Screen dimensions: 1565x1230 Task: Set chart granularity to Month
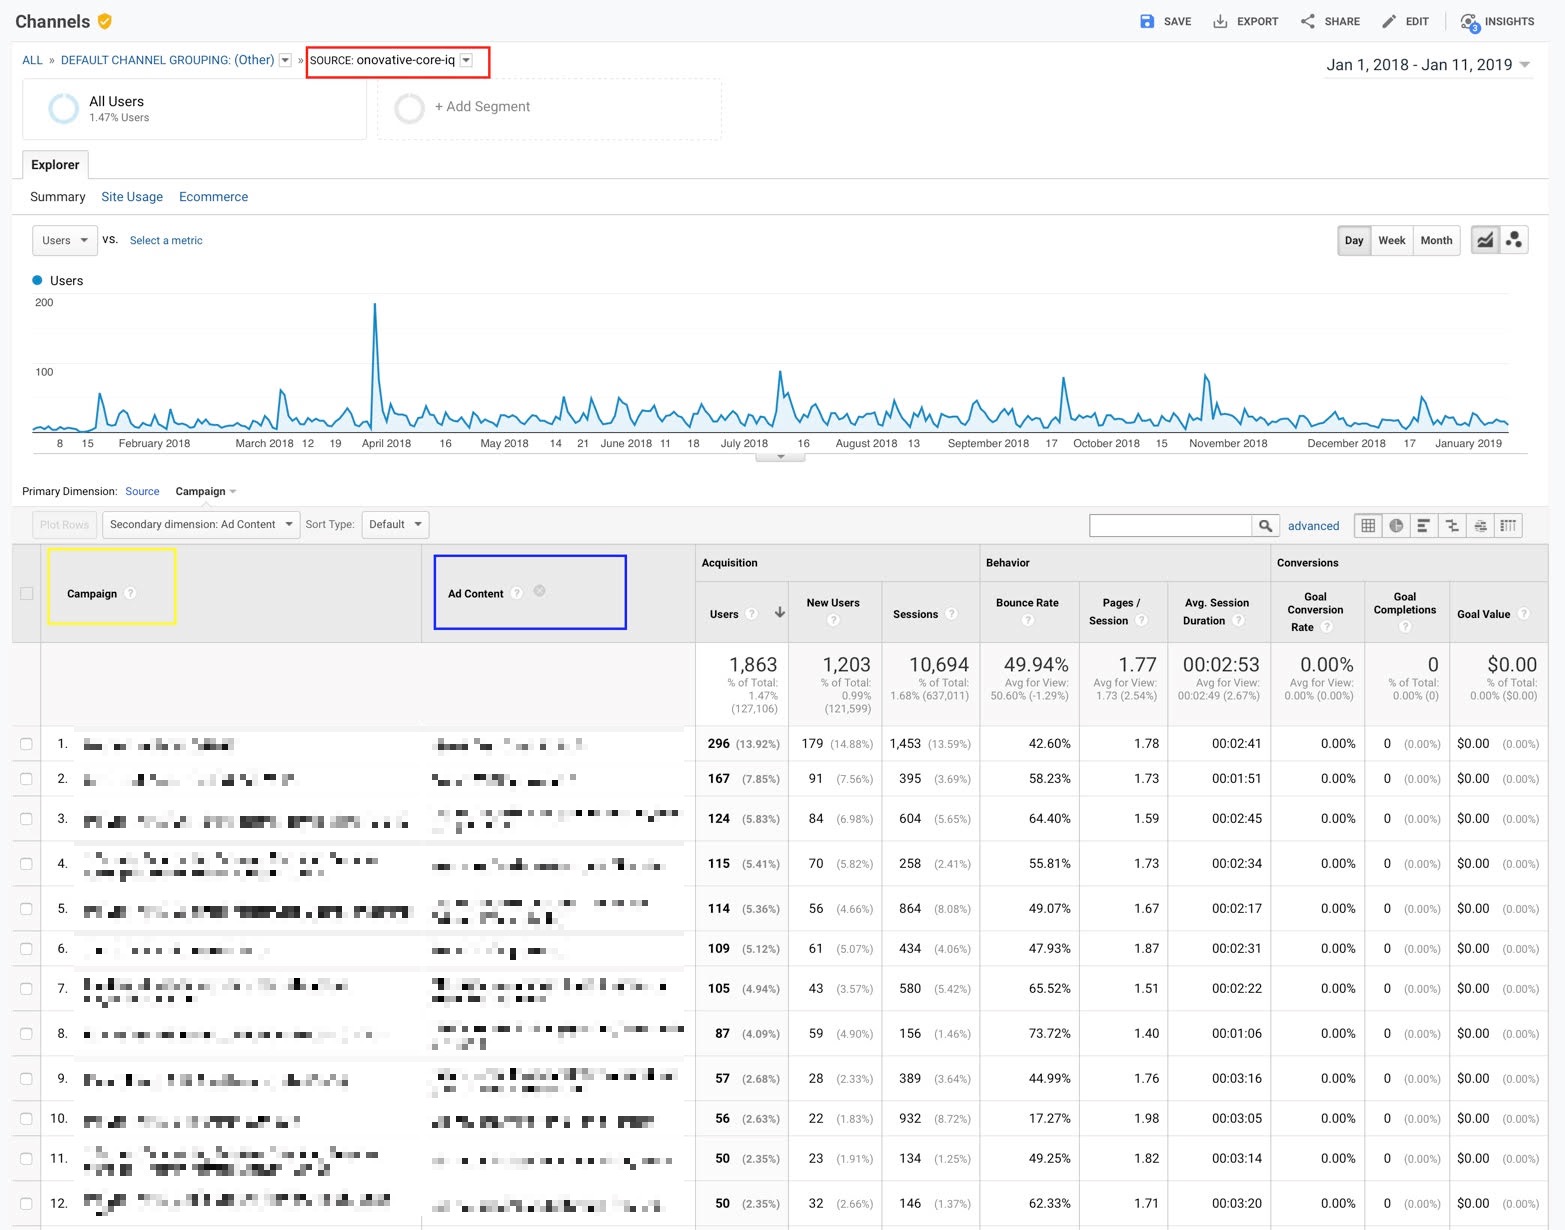point(1436,240)
